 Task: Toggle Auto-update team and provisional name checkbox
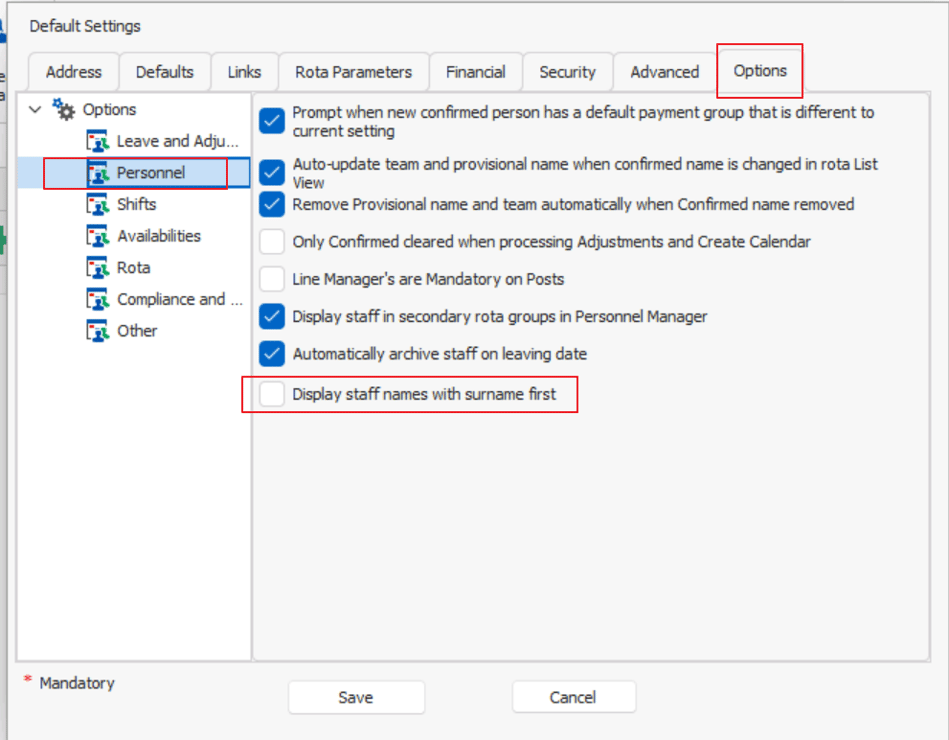pyautogui.click(x=272, y=172)
